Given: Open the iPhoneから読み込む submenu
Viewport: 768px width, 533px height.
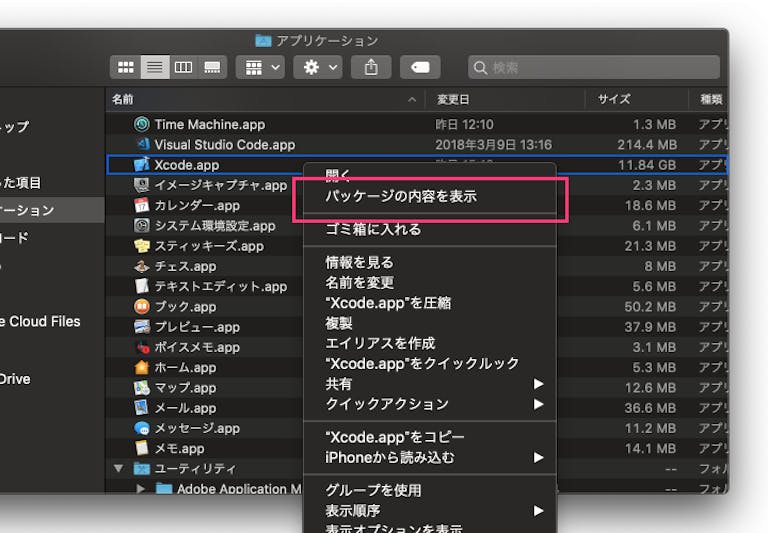Looking at the screenshot, I should click(x=430, y=458).
